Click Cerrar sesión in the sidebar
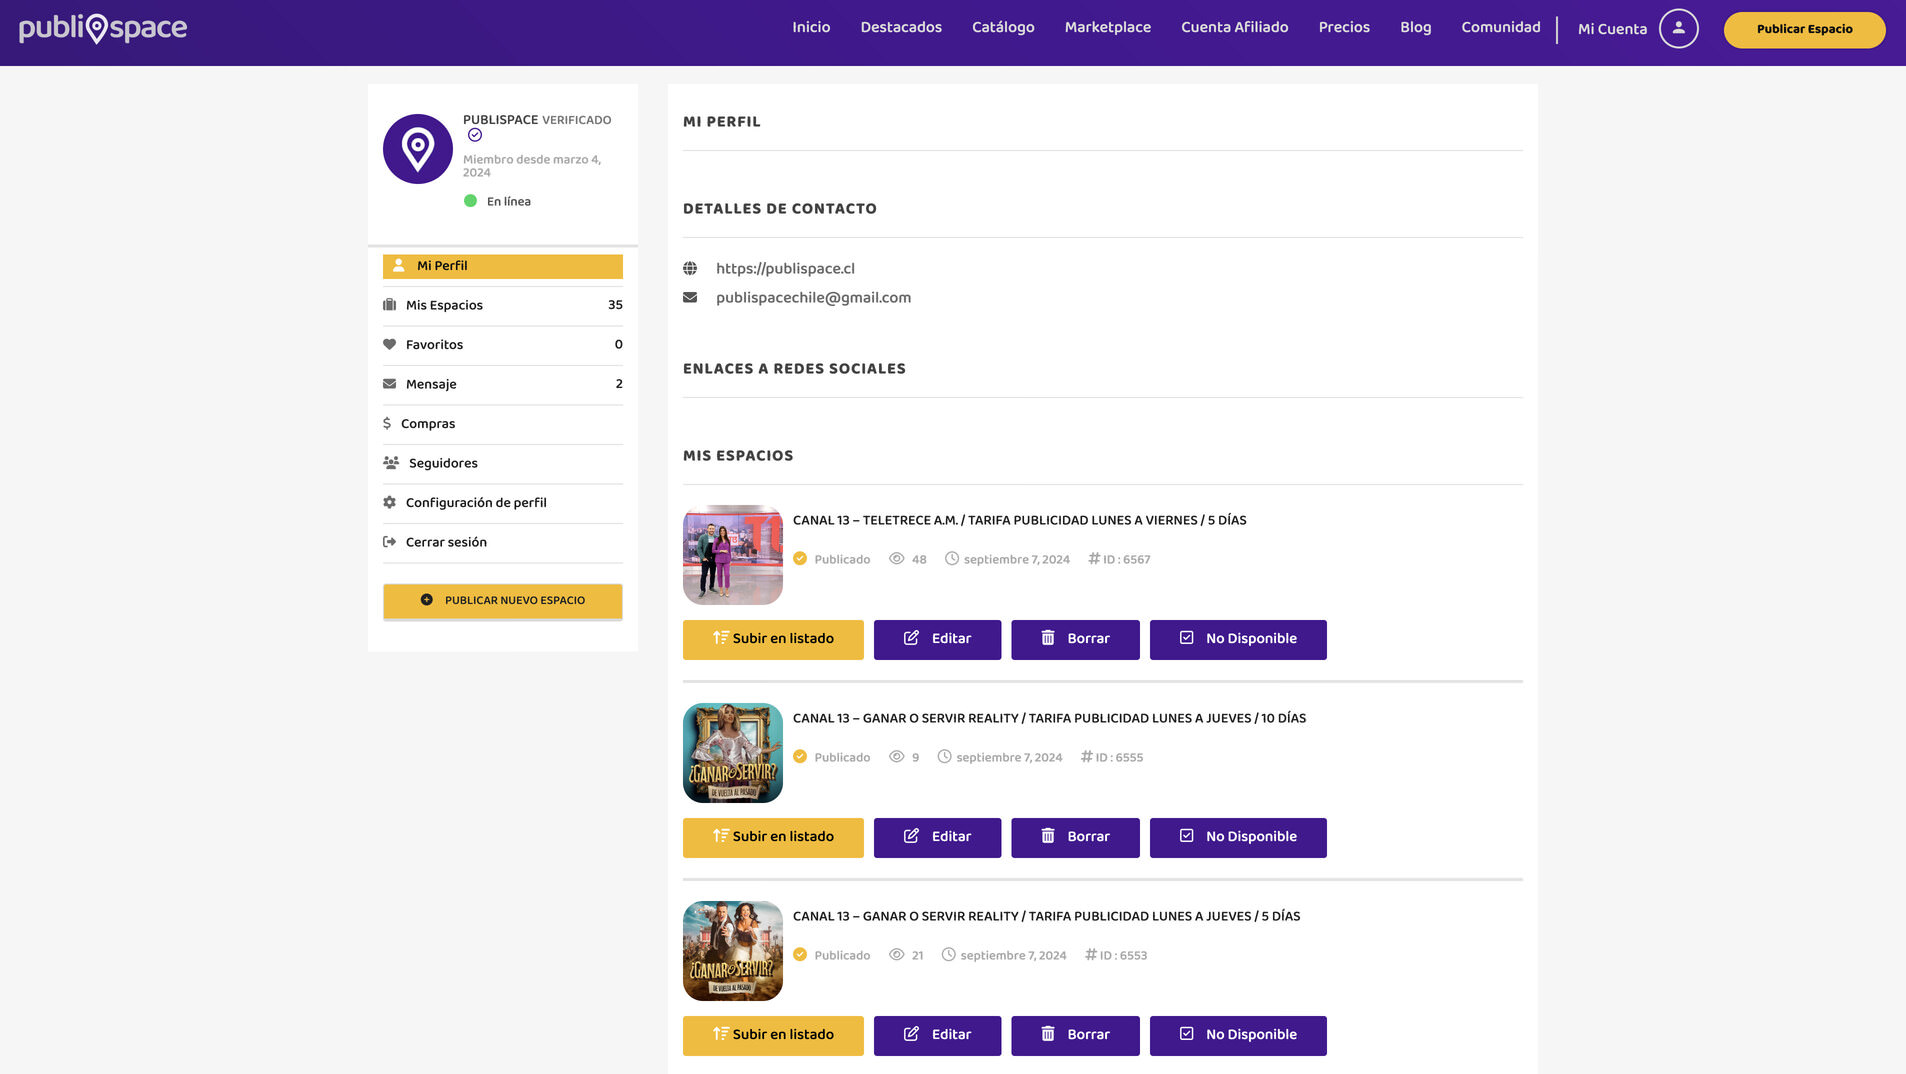1906x1074 pixels. click(x=503, y=542)
